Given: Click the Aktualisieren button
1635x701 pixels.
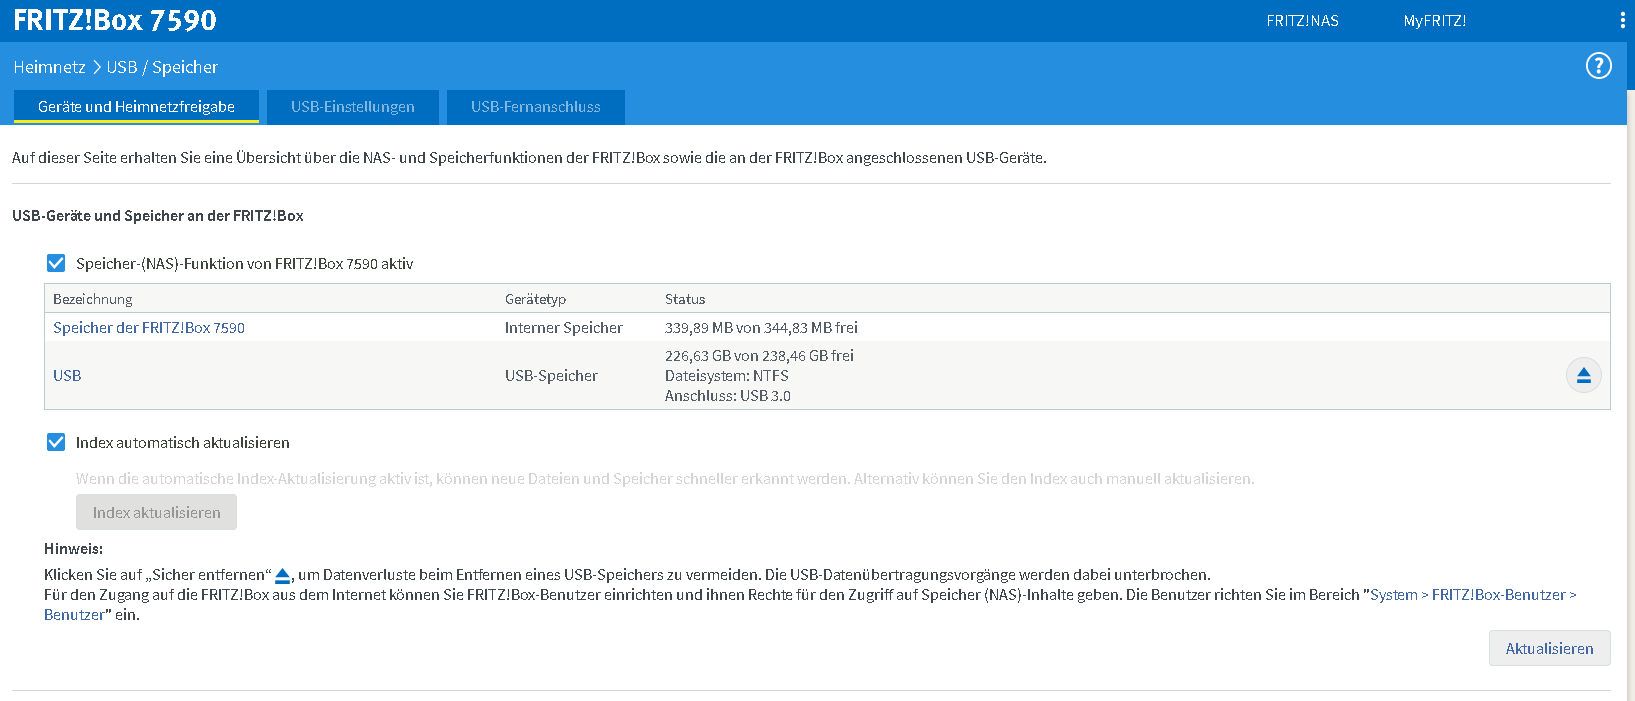Looking at the screenshot, I should pyautogui.click(x=1549, y=648).
